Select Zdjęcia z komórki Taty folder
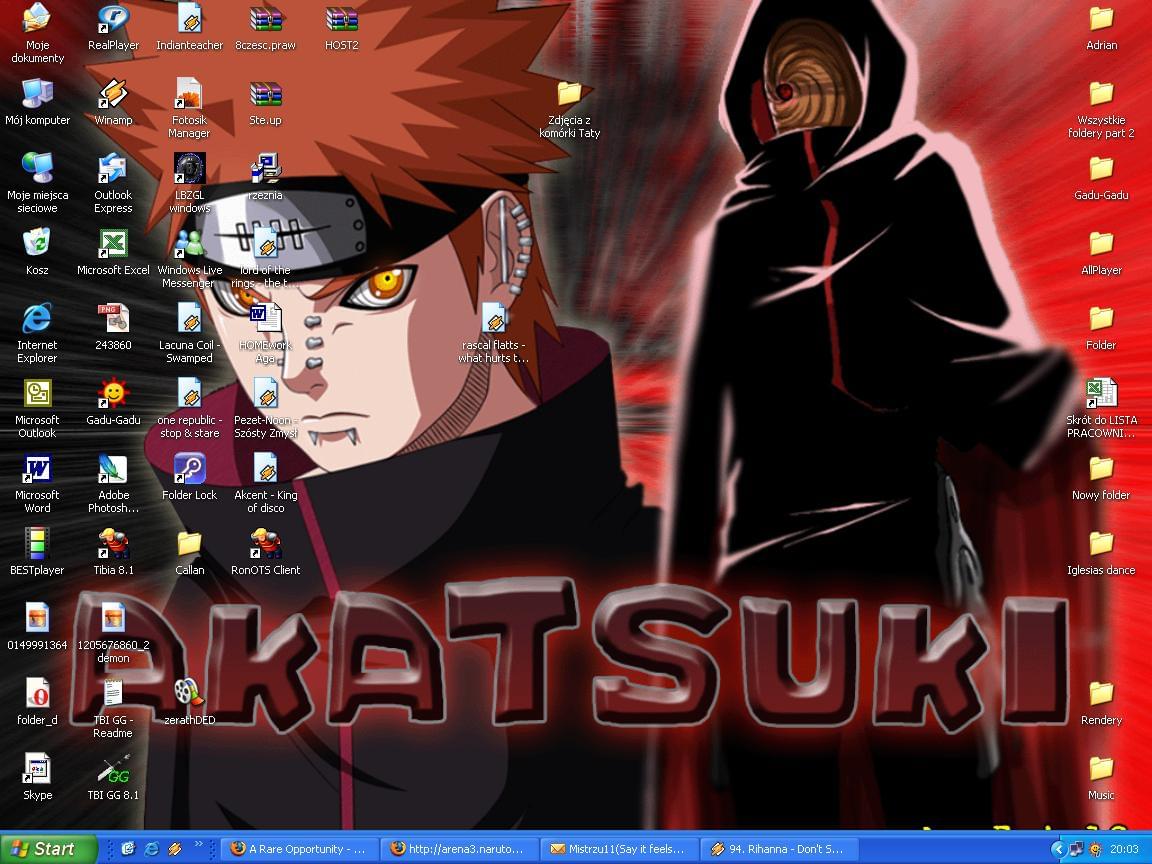Viewport: 1152px width, 864px height. [x=570, y=93]
